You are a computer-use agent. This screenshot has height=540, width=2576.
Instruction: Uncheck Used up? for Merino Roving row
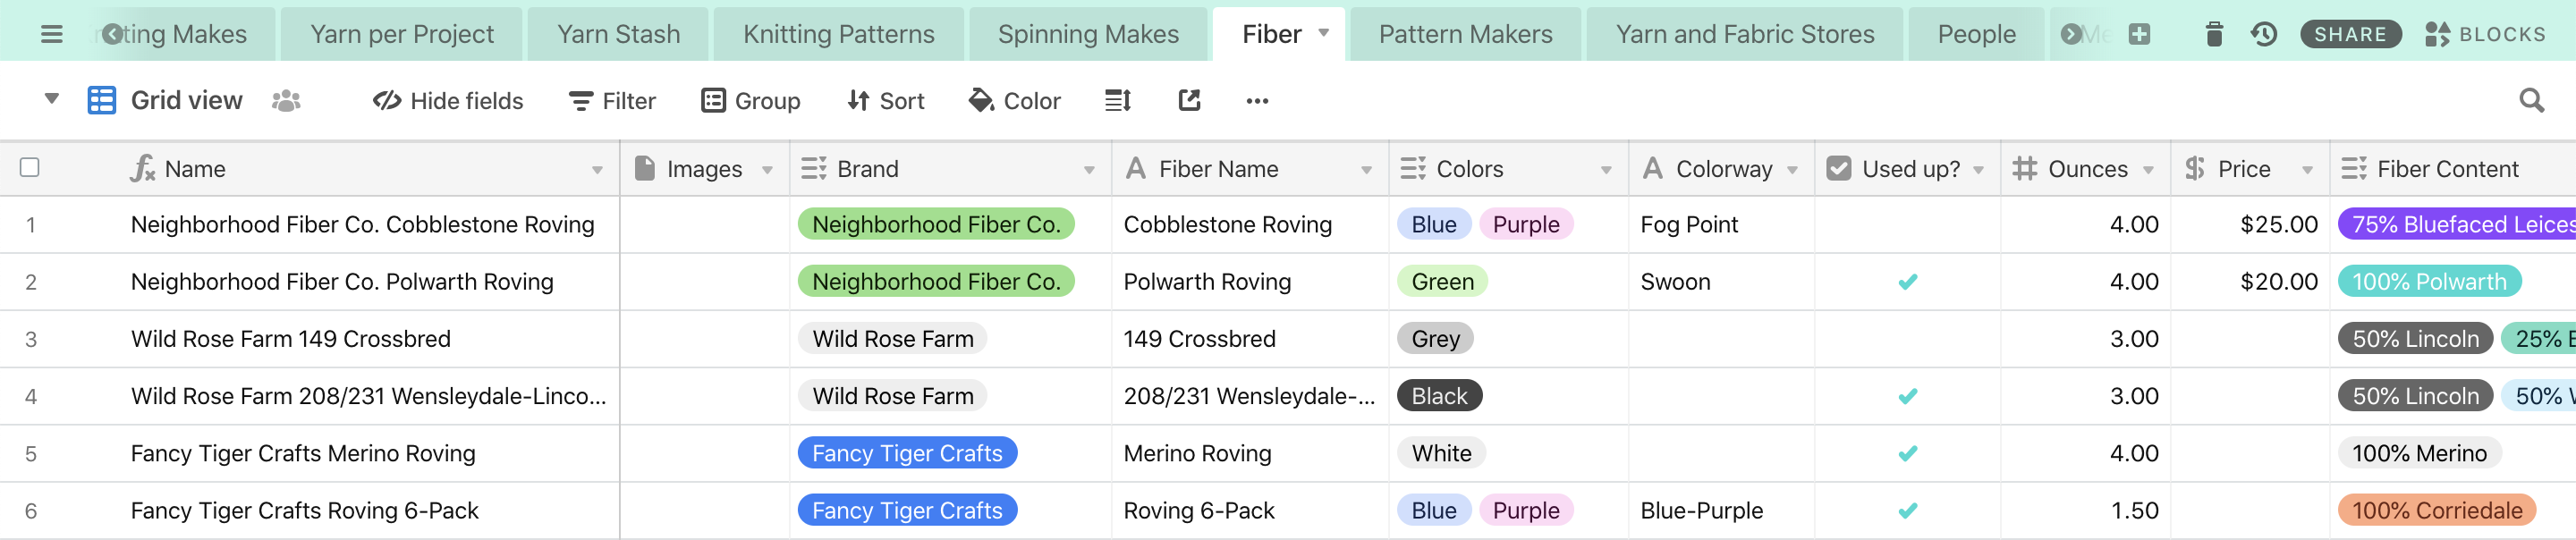point(1907,453)
